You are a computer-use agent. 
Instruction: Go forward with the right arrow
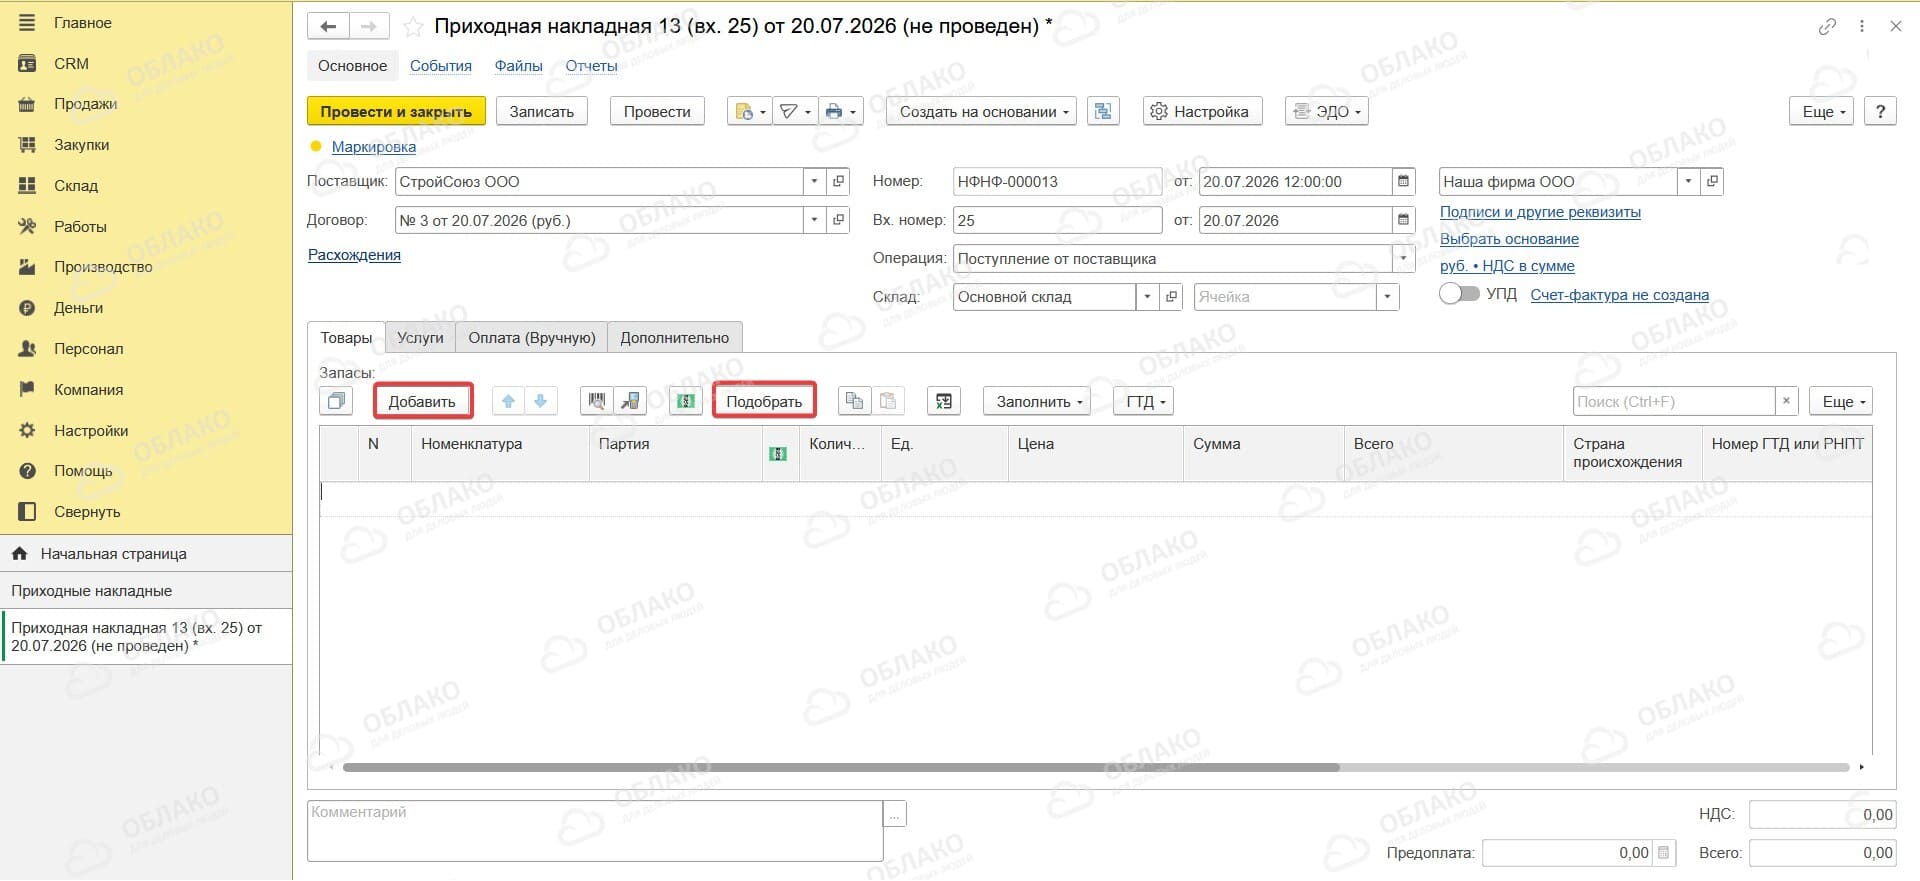[369, 27]
